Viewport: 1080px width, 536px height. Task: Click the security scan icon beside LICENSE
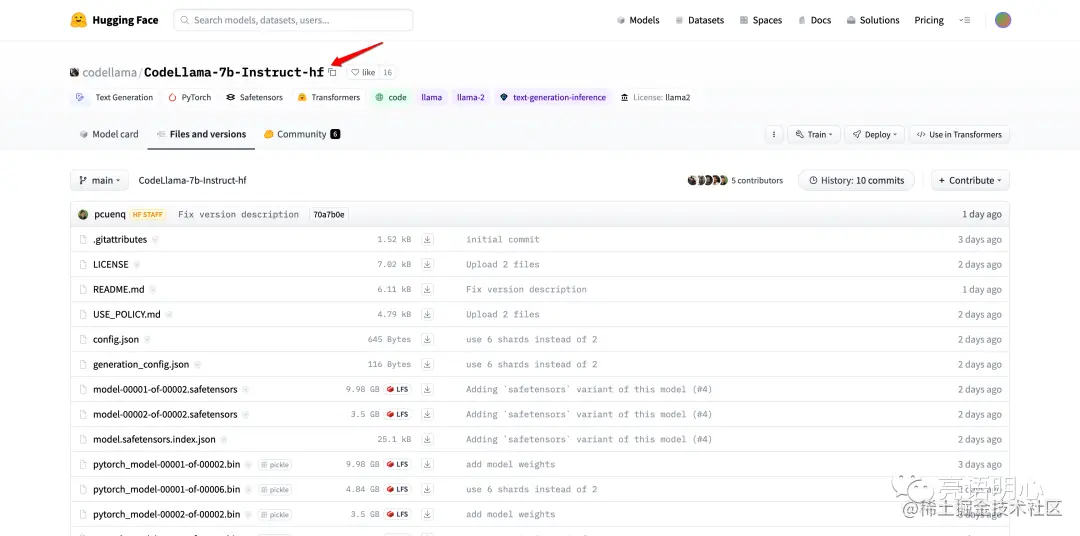pos(136,265)
